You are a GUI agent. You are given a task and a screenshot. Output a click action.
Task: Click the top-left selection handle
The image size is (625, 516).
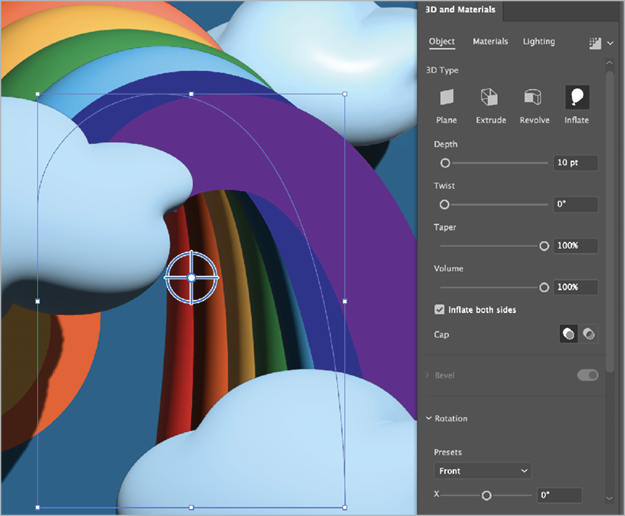pos(38,94)
